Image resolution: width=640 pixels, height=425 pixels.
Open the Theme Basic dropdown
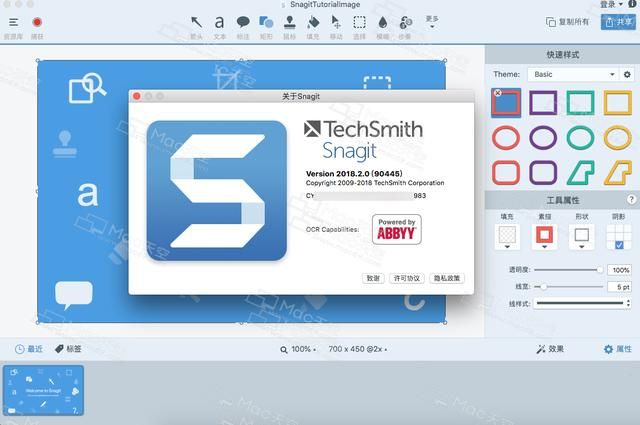coord(574,74)
